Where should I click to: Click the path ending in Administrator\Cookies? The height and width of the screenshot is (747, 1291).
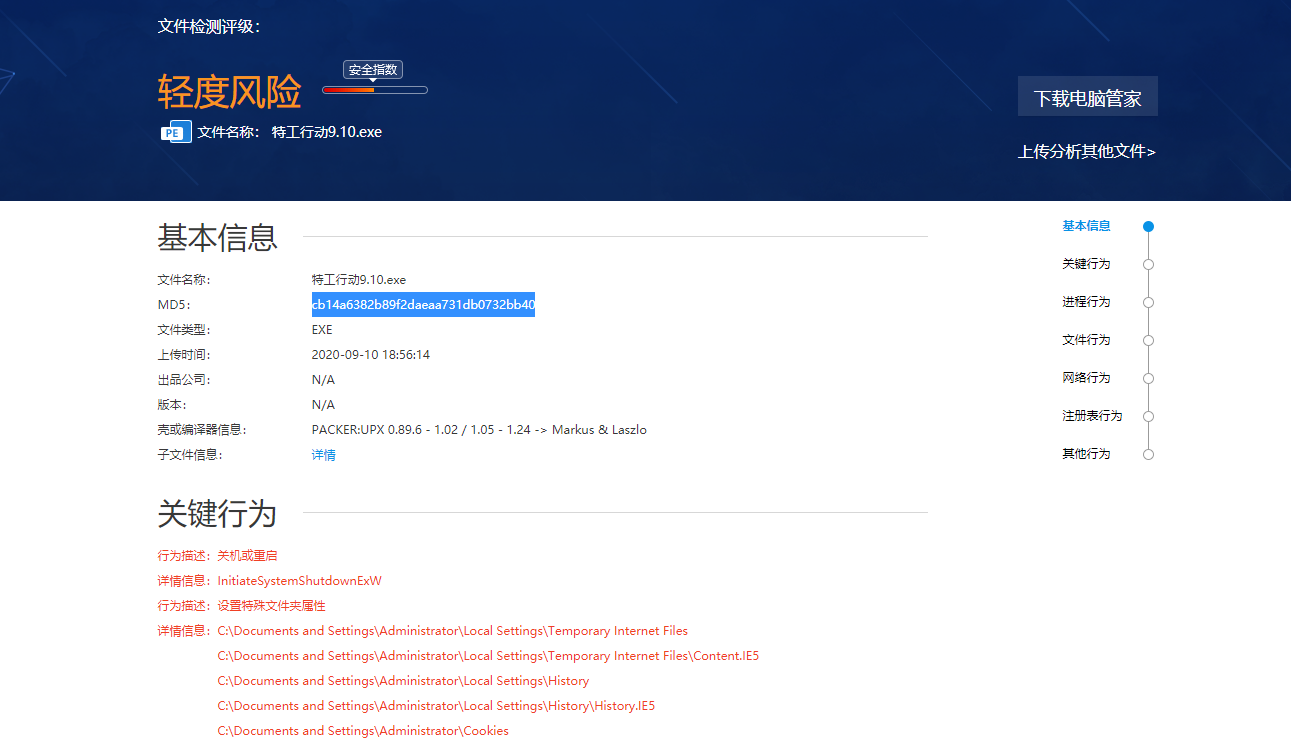[x=363, y=731]
